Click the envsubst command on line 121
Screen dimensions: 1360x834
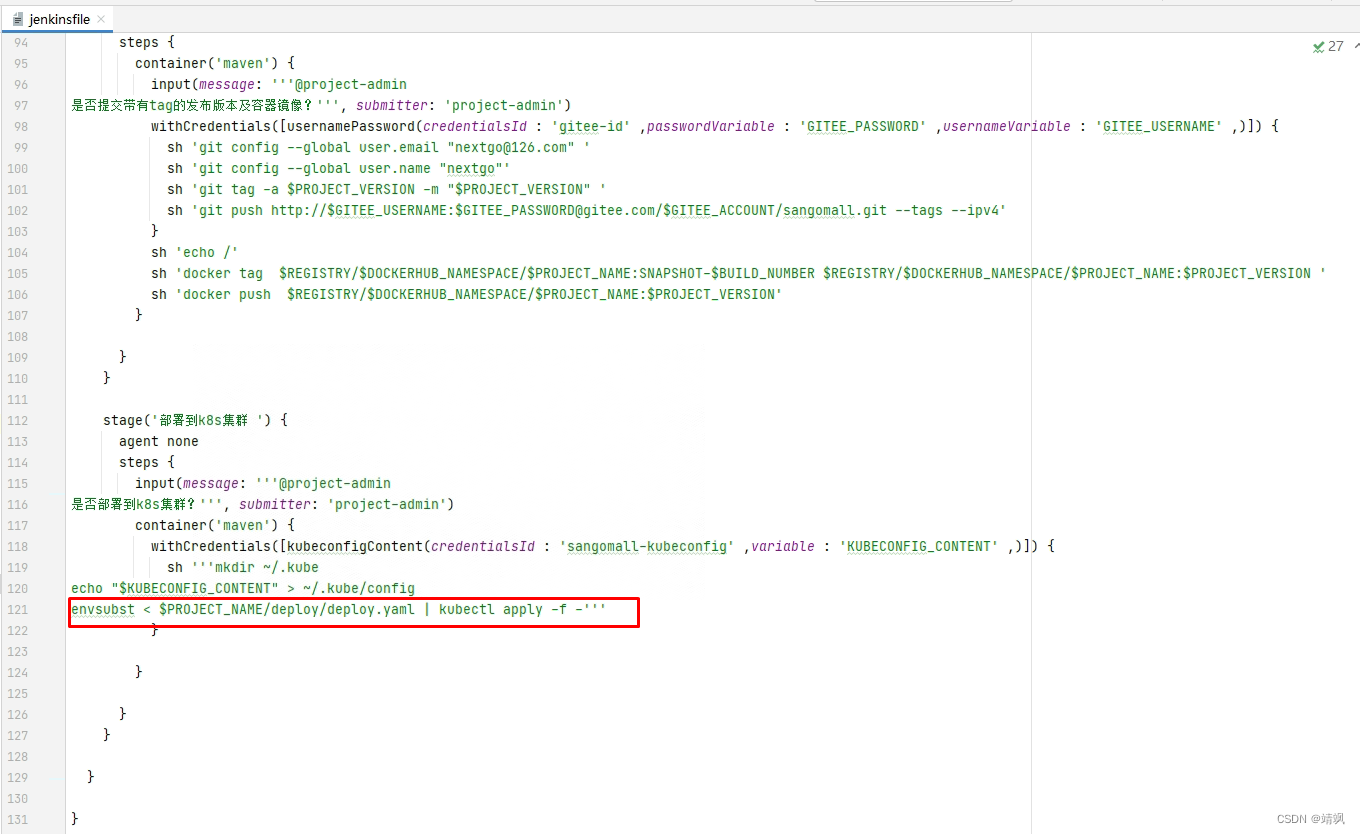pyautogui.click(x=339, y=609)
